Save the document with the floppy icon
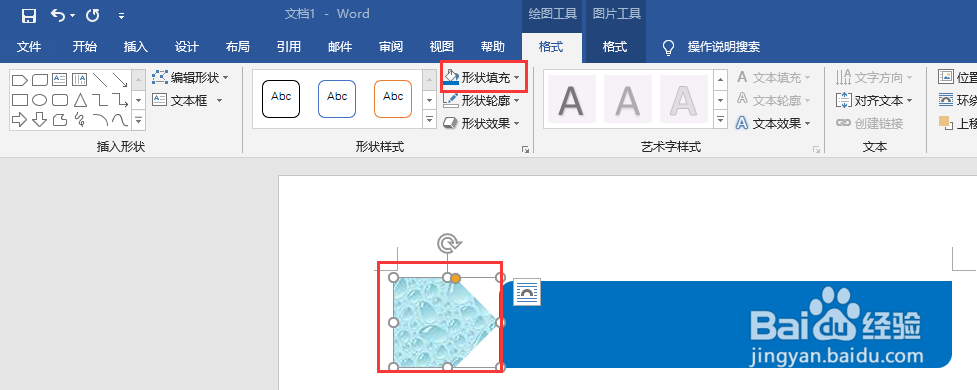The width and height of the screenshot is (977, 390). pyautogui.click(x=29, y=16)
